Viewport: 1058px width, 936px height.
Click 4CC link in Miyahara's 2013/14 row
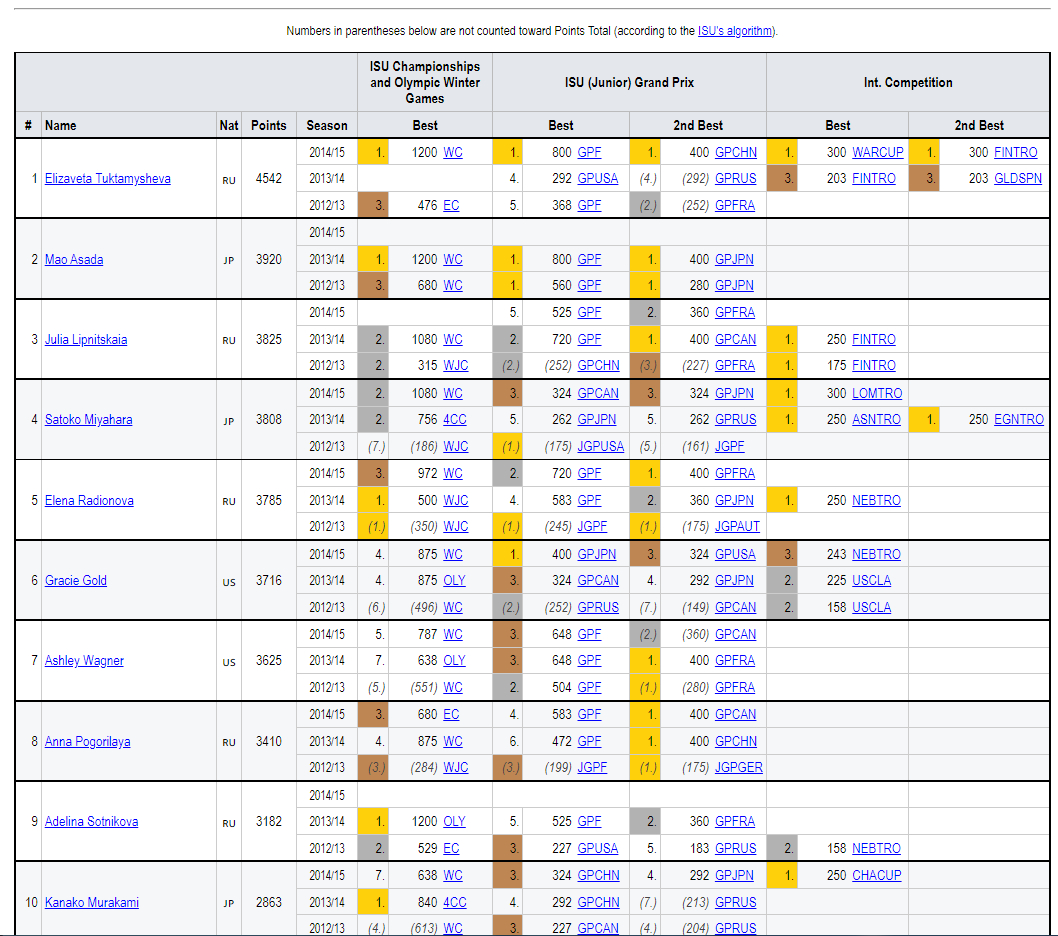455,420
